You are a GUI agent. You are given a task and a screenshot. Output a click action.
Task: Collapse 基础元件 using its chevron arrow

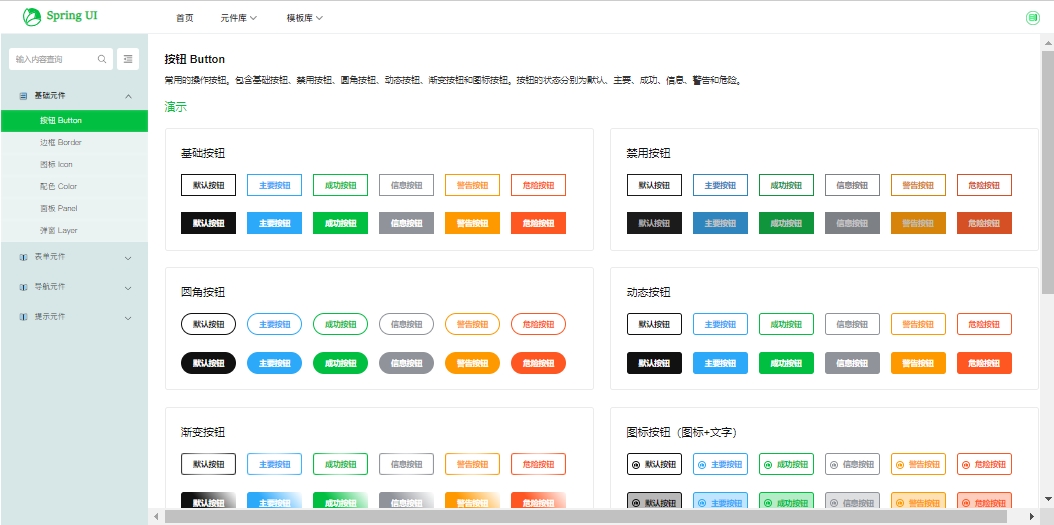click(128, 96)
